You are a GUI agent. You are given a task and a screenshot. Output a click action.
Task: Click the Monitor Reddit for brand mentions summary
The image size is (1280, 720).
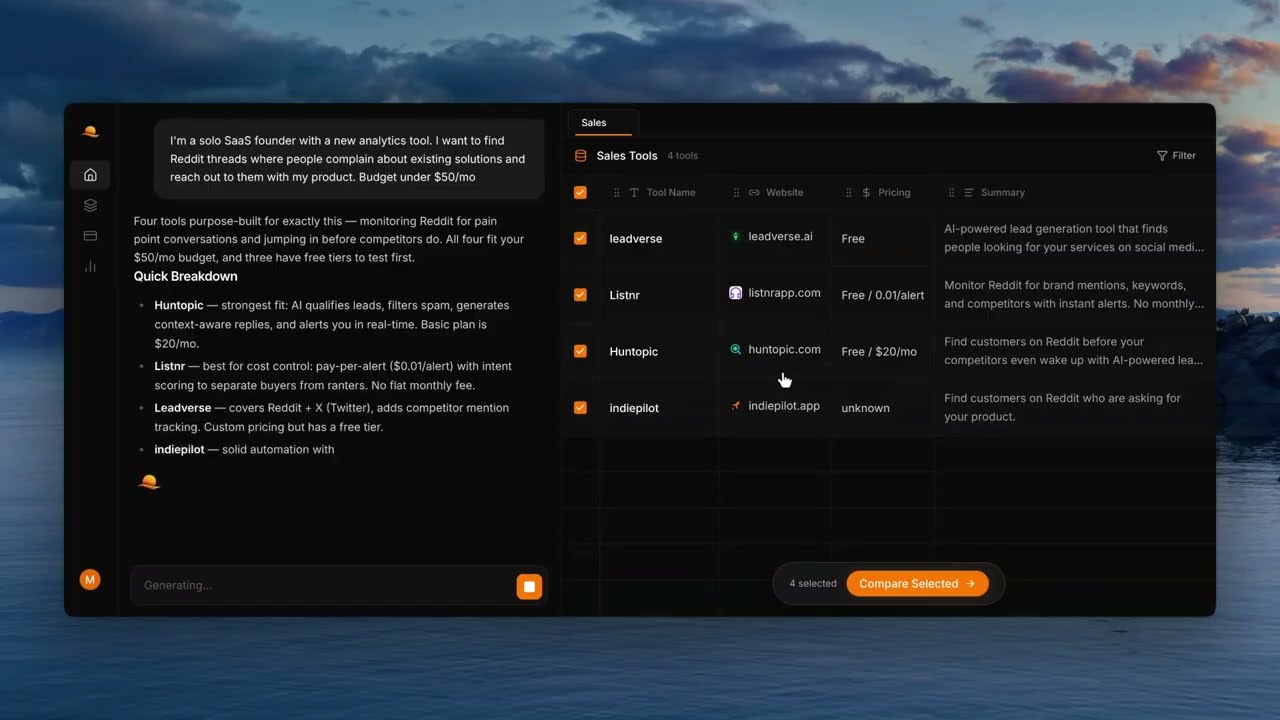point(1074,294)
